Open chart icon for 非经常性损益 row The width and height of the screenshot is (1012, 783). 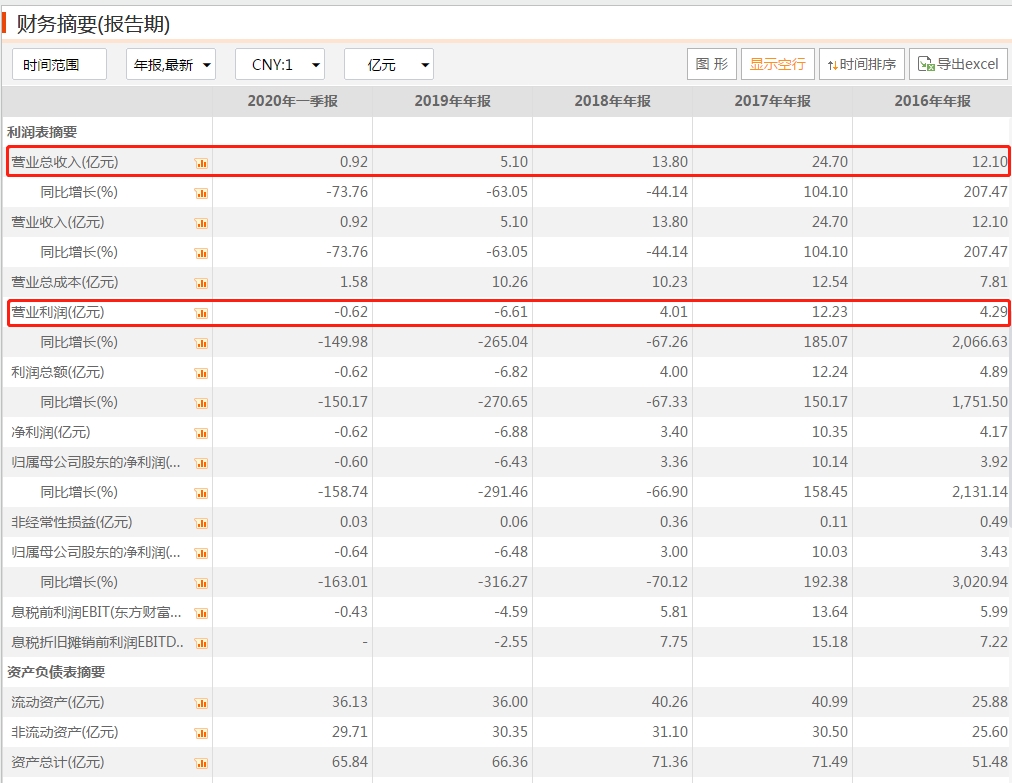[201, 524]
